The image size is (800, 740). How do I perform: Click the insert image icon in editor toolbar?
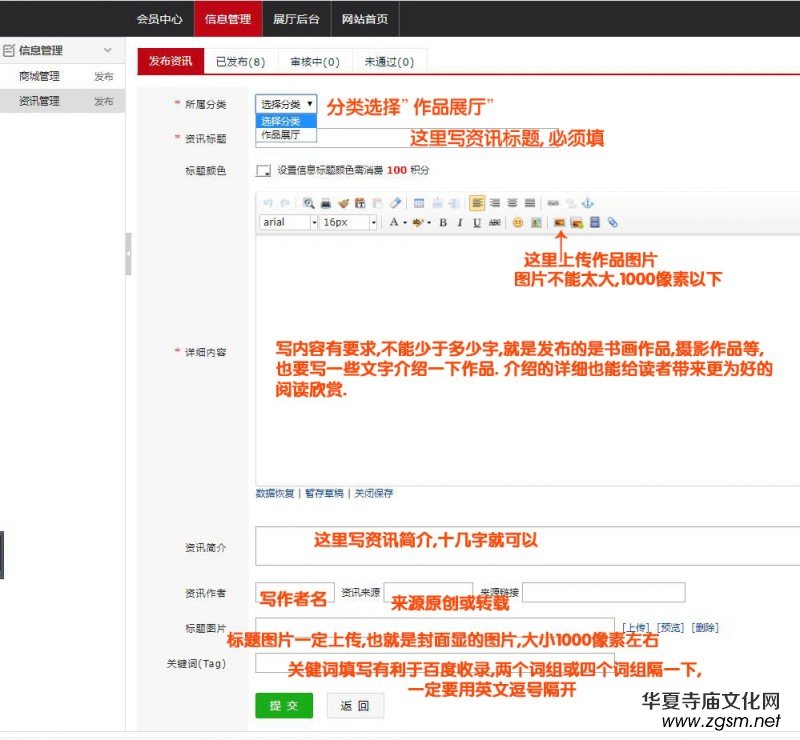click(x=560, y=222)
